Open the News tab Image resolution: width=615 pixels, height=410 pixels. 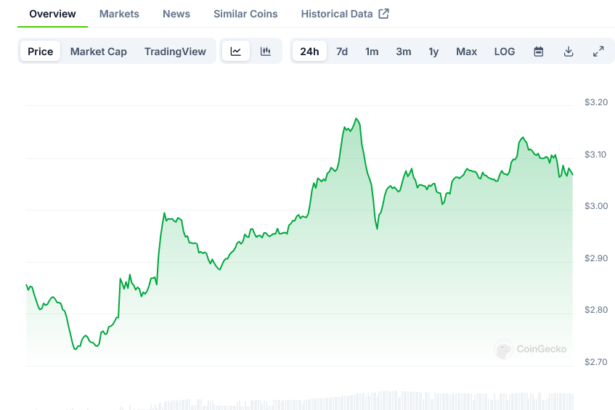(176, 14)
